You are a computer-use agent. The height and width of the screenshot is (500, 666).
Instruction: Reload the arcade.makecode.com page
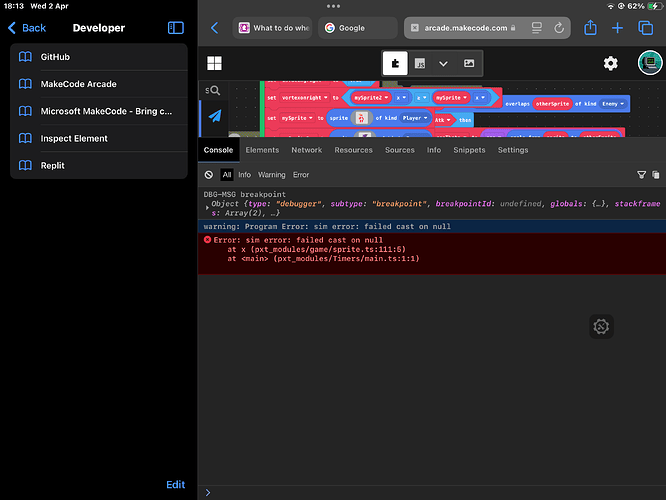point(559,28)
